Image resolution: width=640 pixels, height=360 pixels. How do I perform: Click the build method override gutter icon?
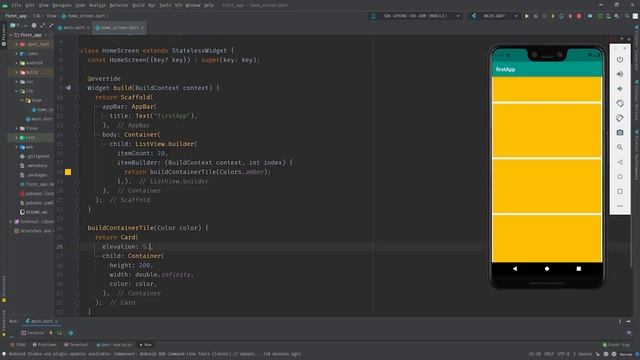tap(68, 88)
